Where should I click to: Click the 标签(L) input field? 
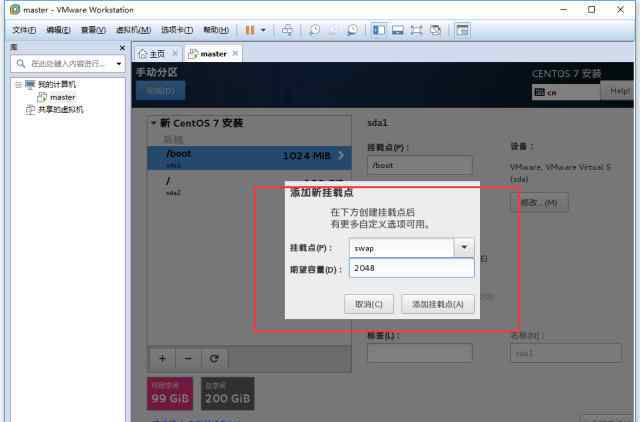[x=420, y=353]
